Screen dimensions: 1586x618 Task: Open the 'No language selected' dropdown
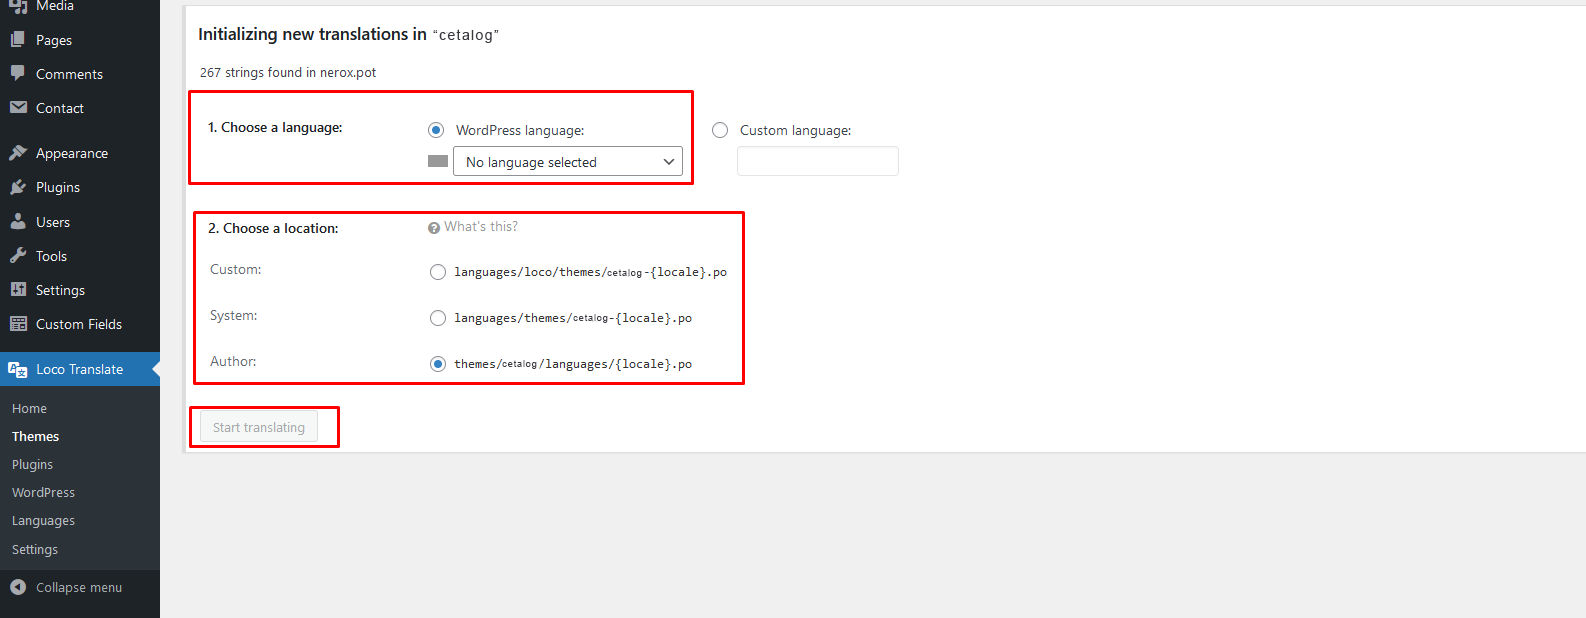568,162
